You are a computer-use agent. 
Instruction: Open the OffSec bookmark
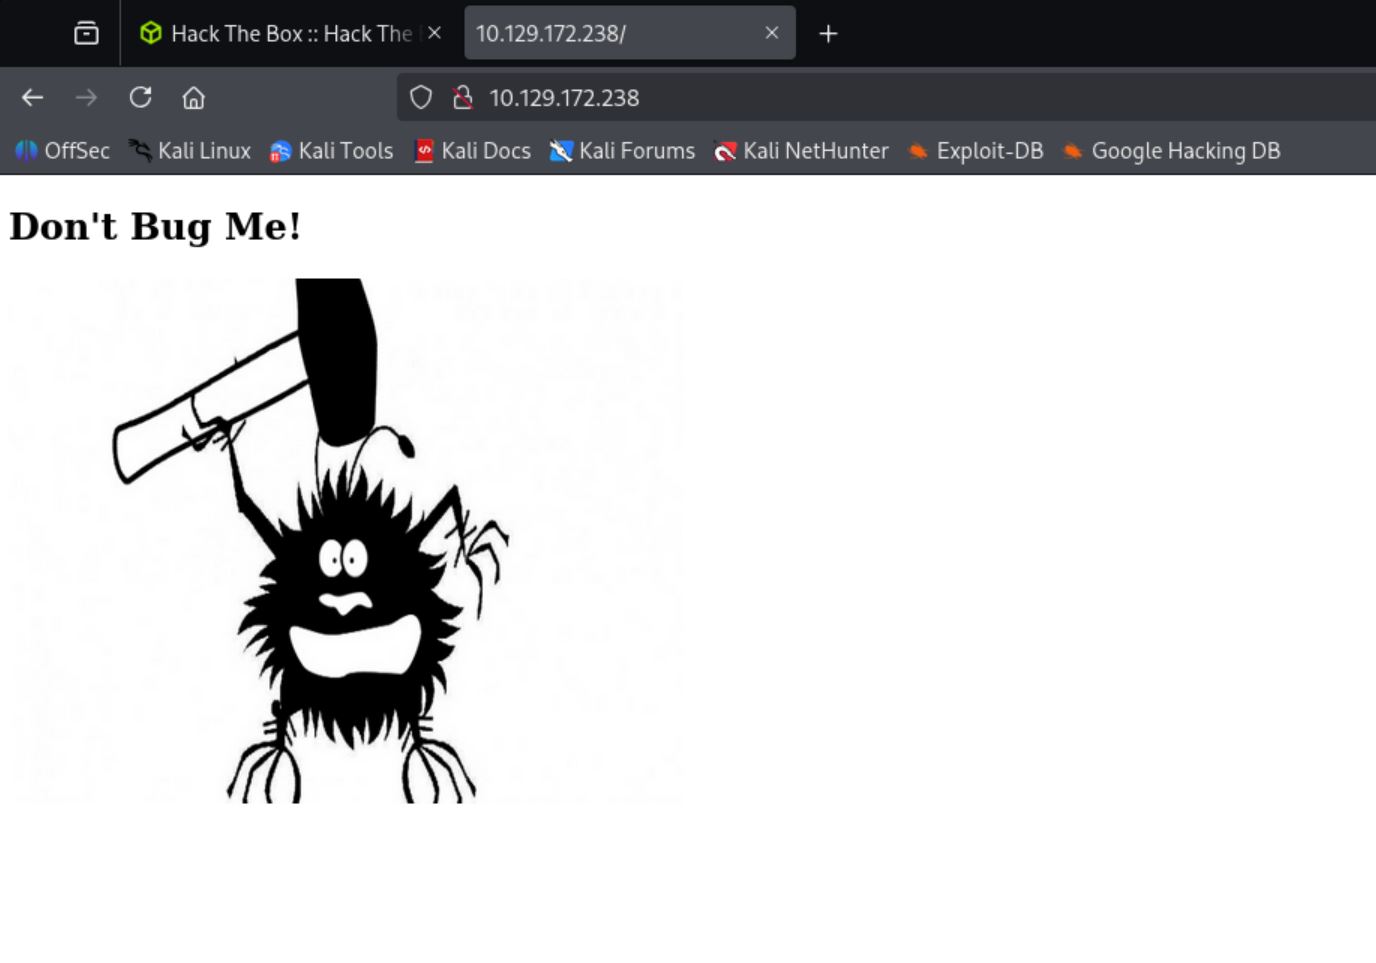tap(63, 151)
